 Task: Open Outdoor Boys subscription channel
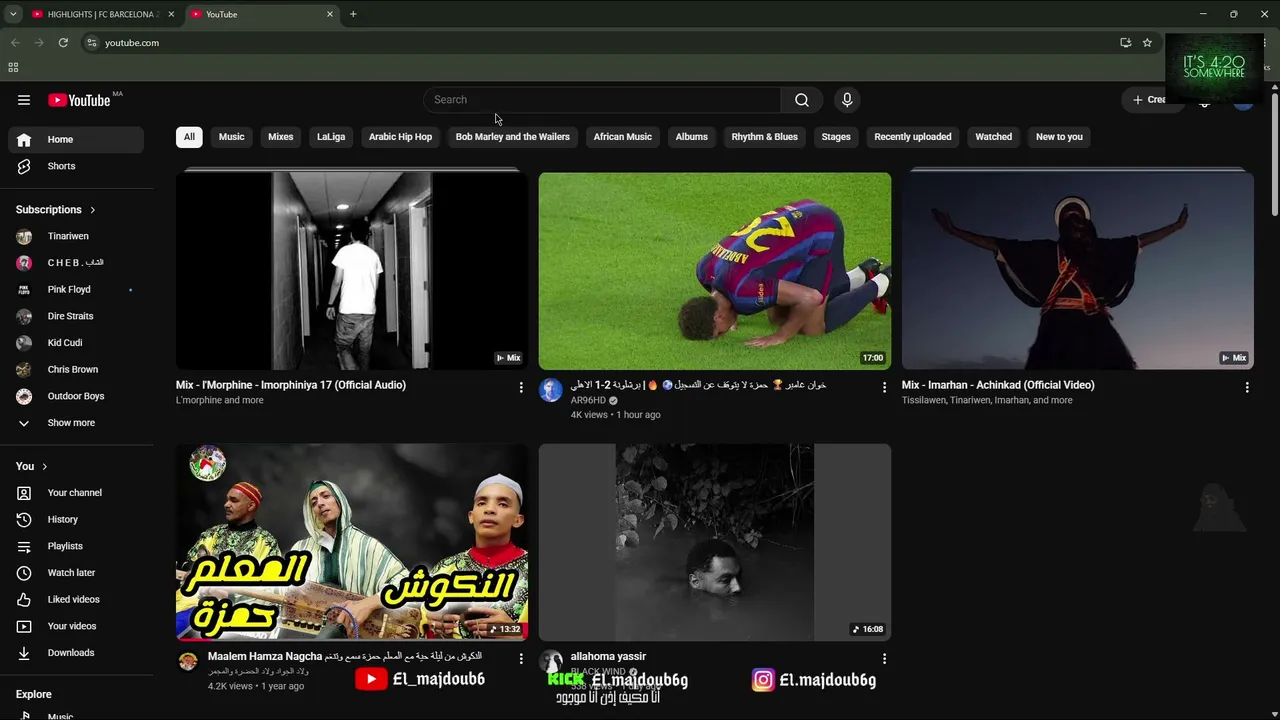pos(76,396)
